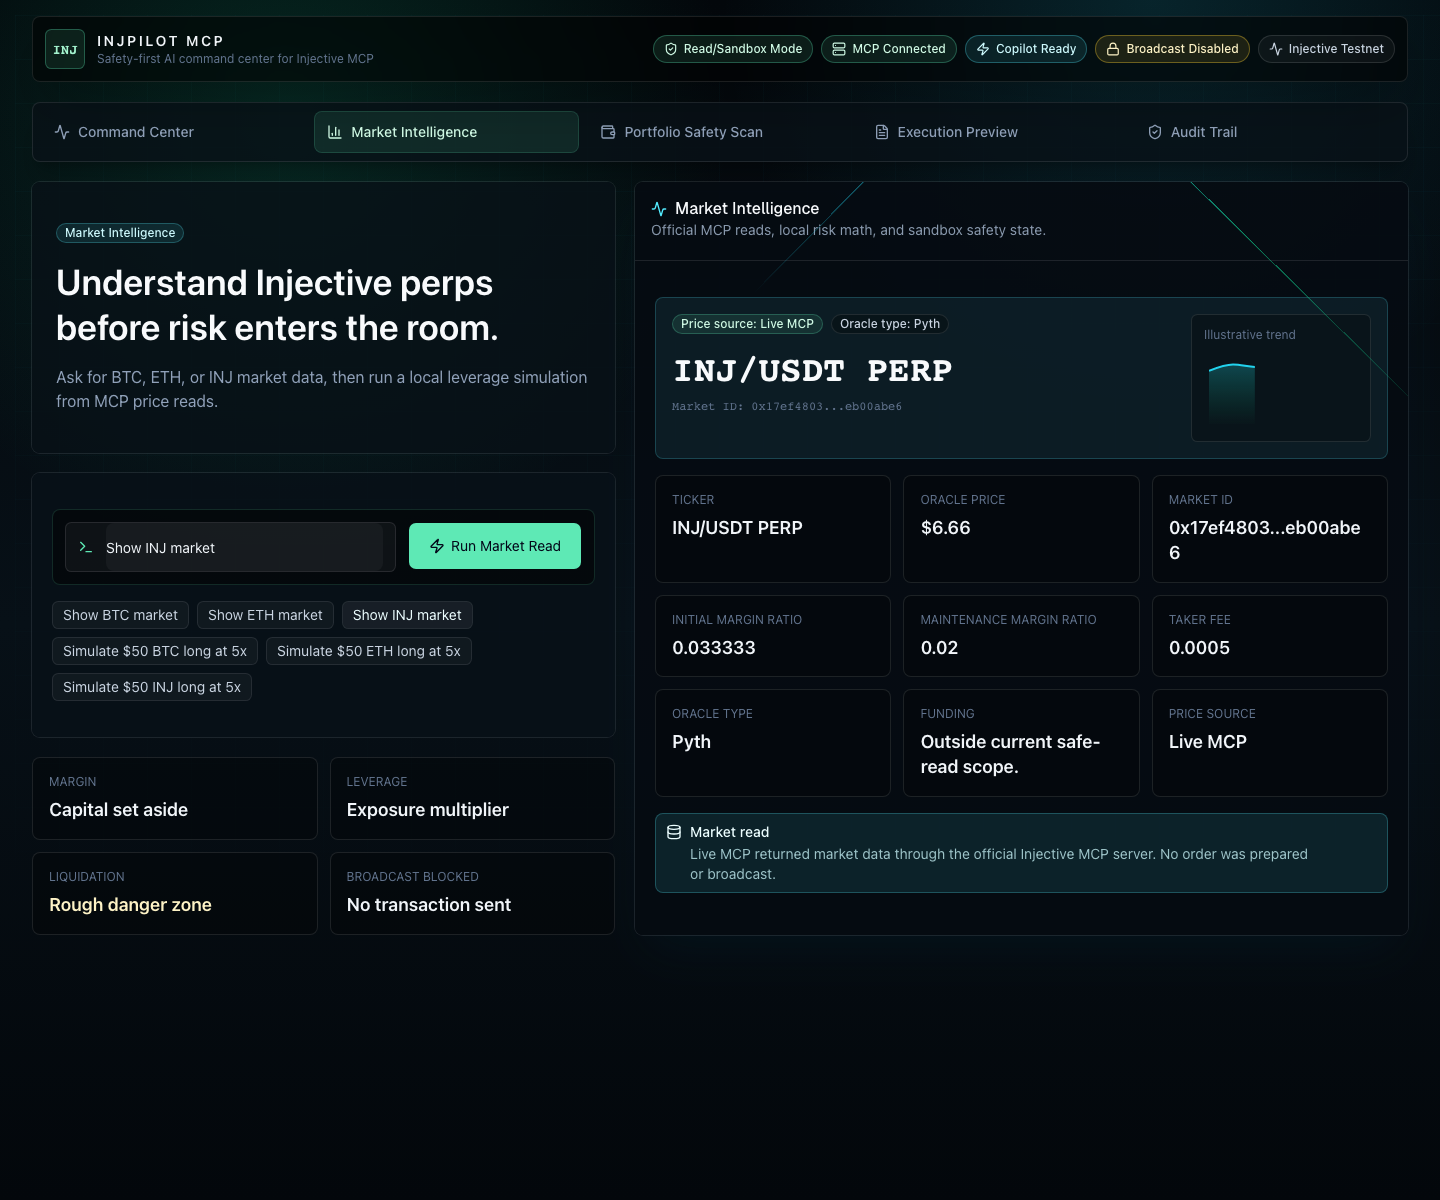Viewport: 1440px width, 1200px height.
Task: Click the pulse icon in Injective Testnet
Action: point(1276,49)
